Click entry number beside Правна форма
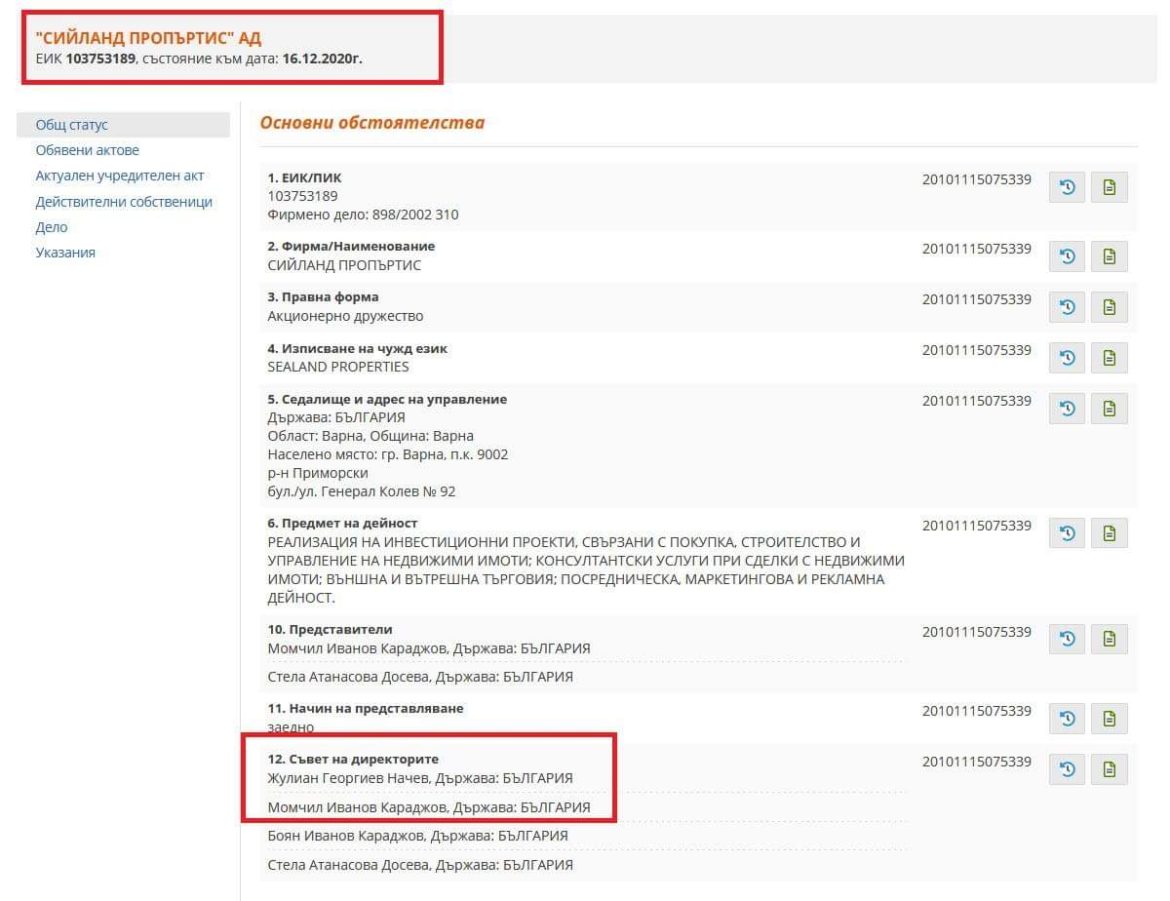Screen dimensions: 1170x901 tap(977, 299)
